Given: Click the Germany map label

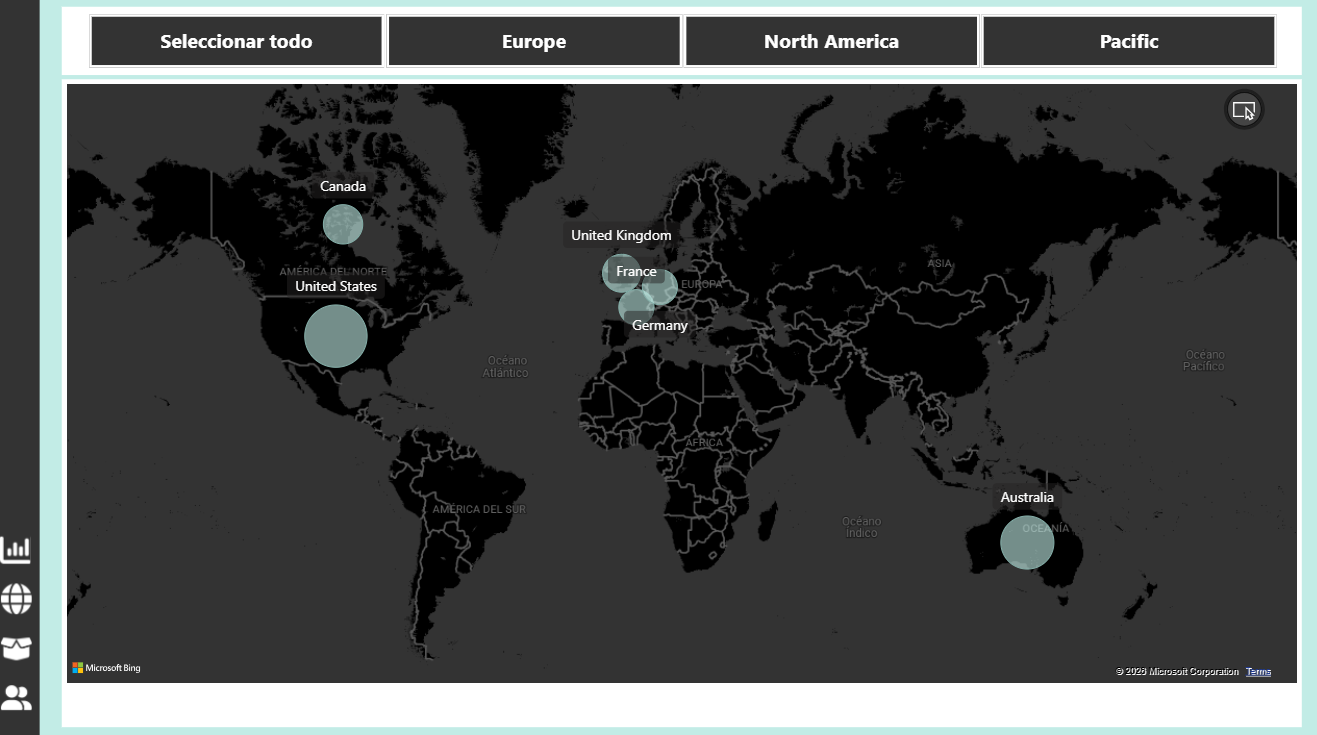Looking at the screenshot, I should click(x=660, y=325).
